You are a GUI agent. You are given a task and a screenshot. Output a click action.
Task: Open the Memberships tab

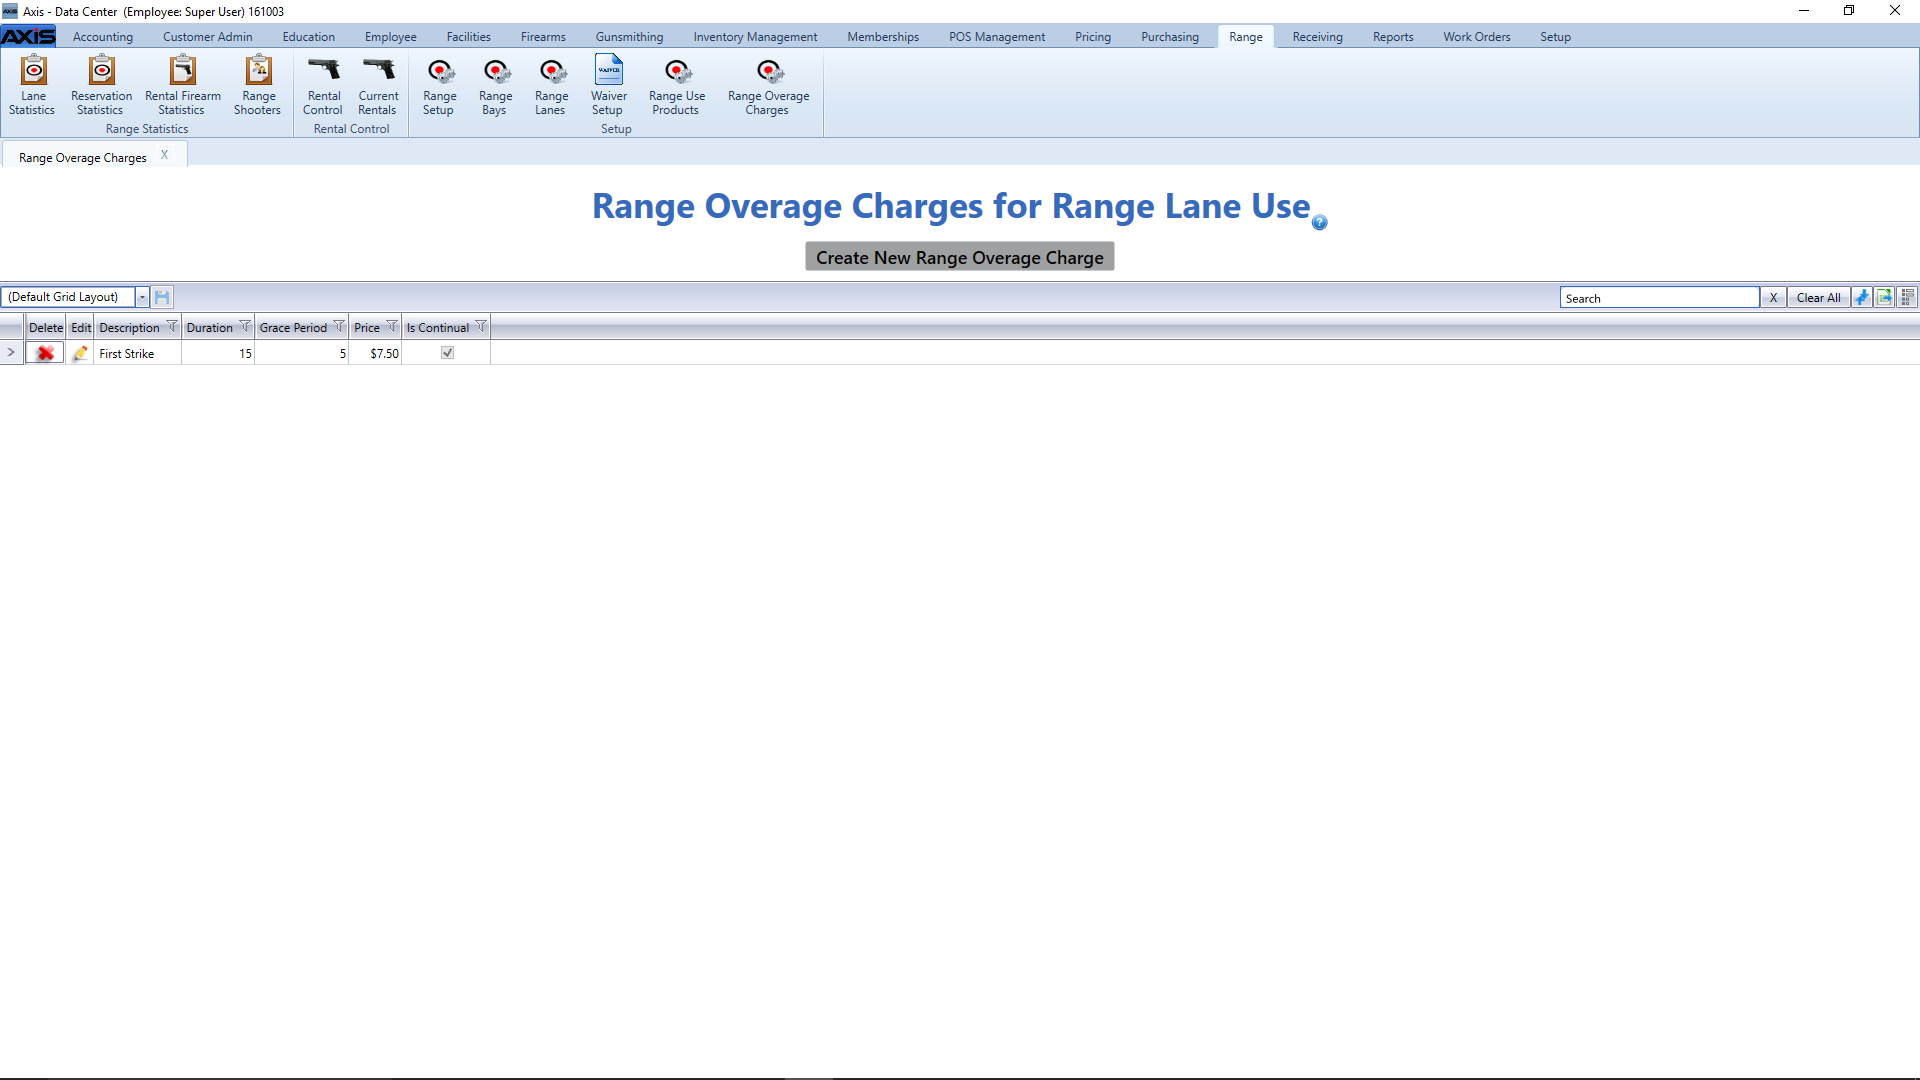coord(883,37)
